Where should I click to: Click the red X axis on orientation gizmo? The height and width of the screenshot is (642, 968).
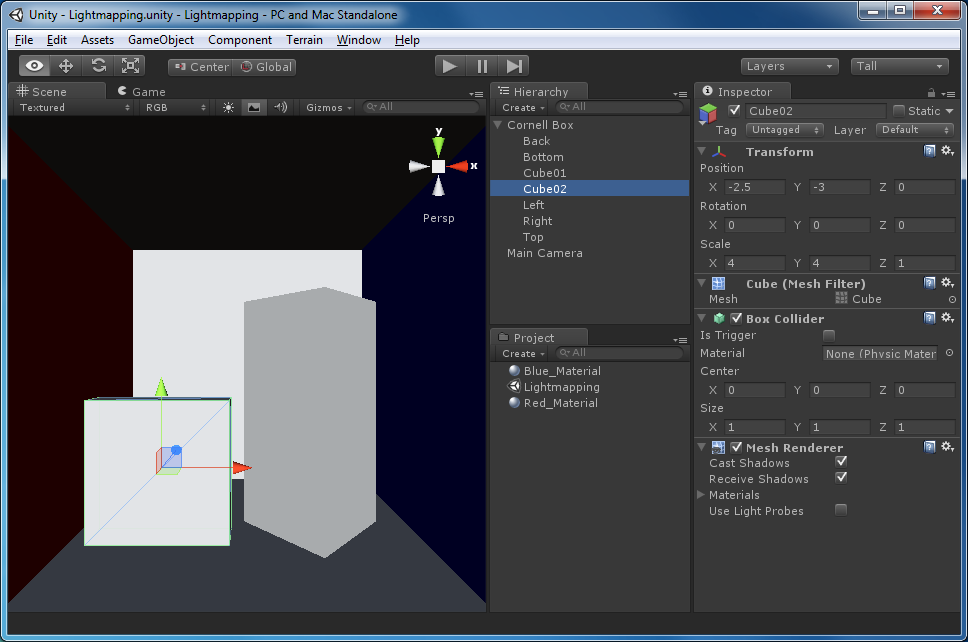coord(458,166)
